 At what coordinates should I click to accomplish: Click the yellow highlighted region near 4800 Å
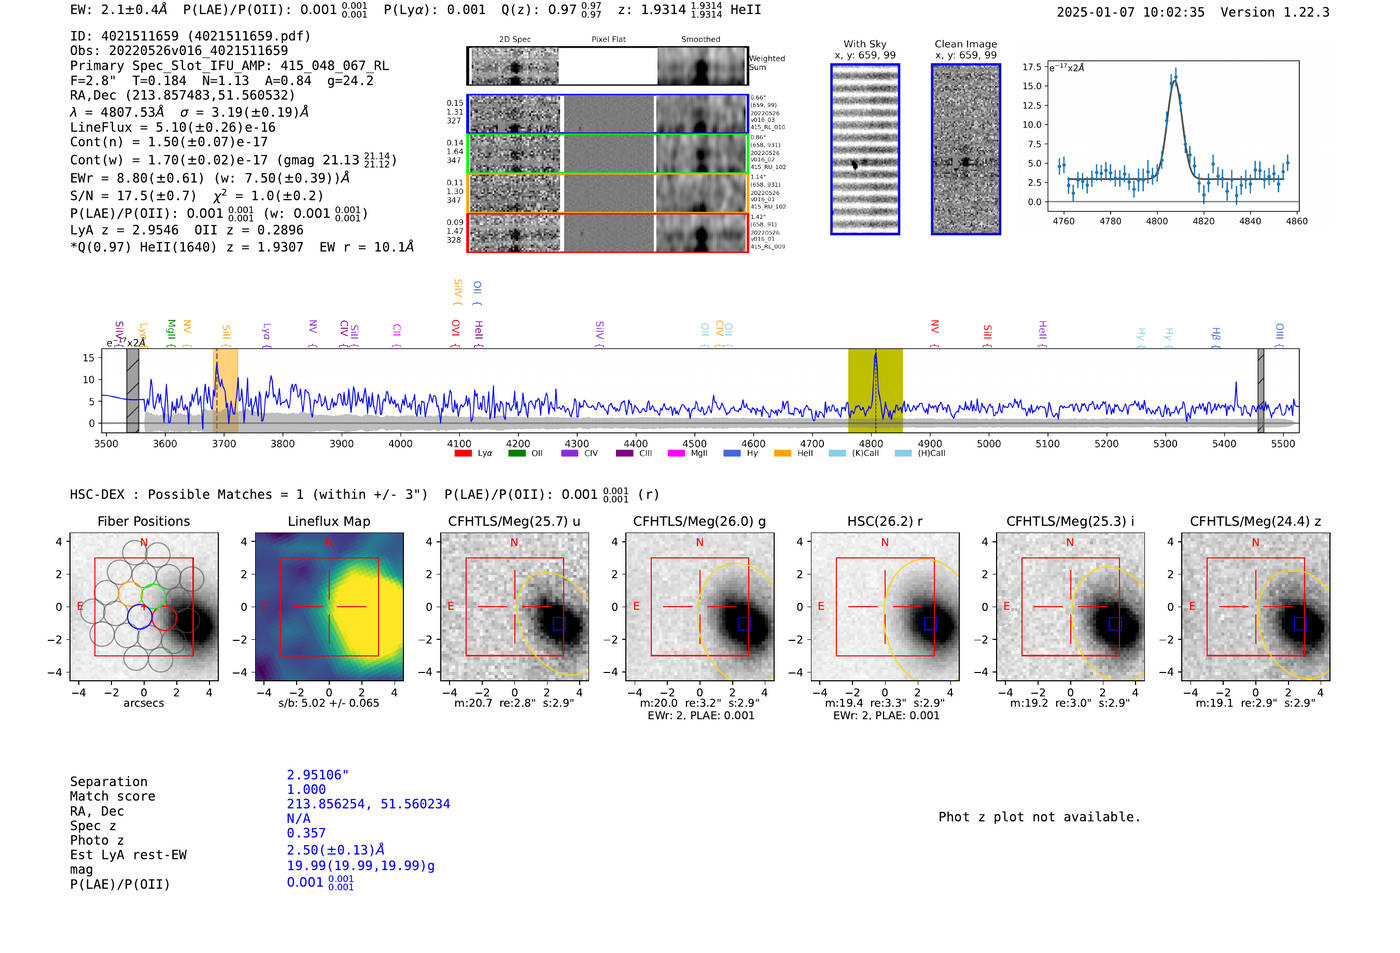coord(875,391)
